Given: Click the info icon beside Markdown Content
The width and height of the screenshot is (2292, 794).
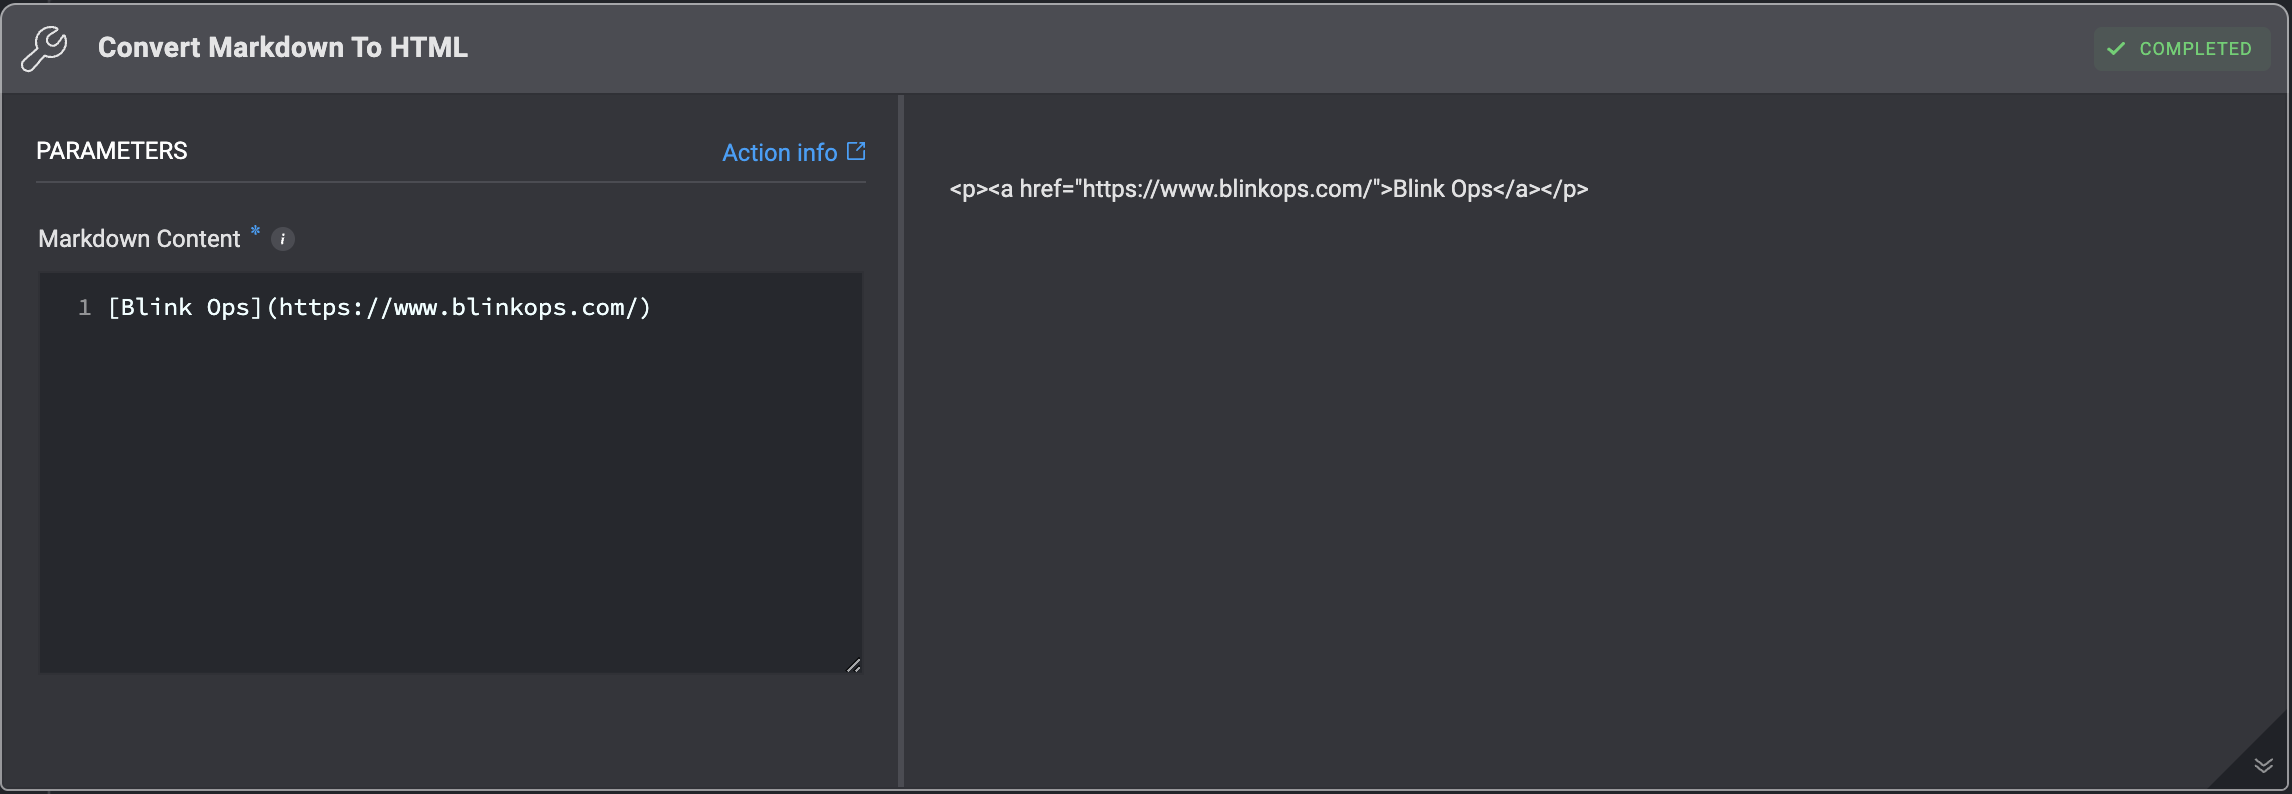Looking at the screenshot, I should (283, 239).
